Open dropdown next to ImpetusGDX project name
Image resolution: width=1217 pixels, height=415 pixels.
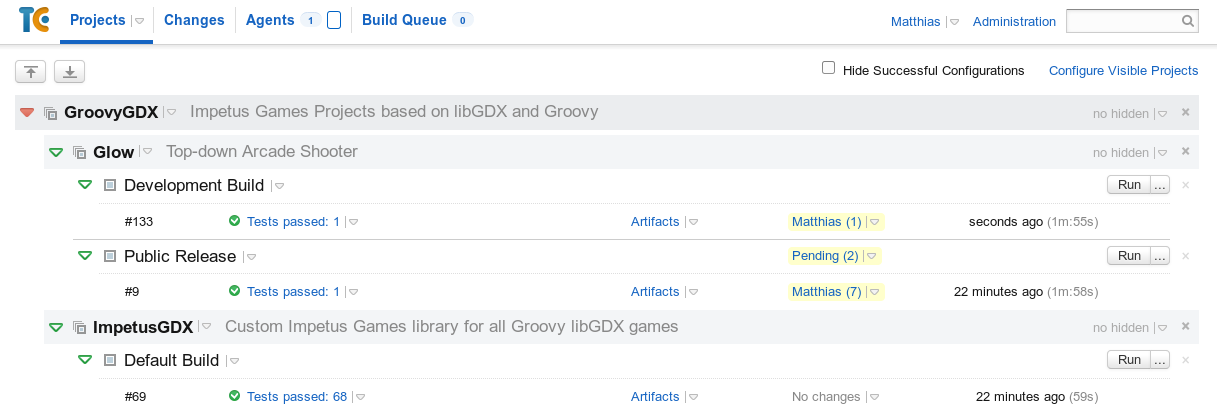206,327
